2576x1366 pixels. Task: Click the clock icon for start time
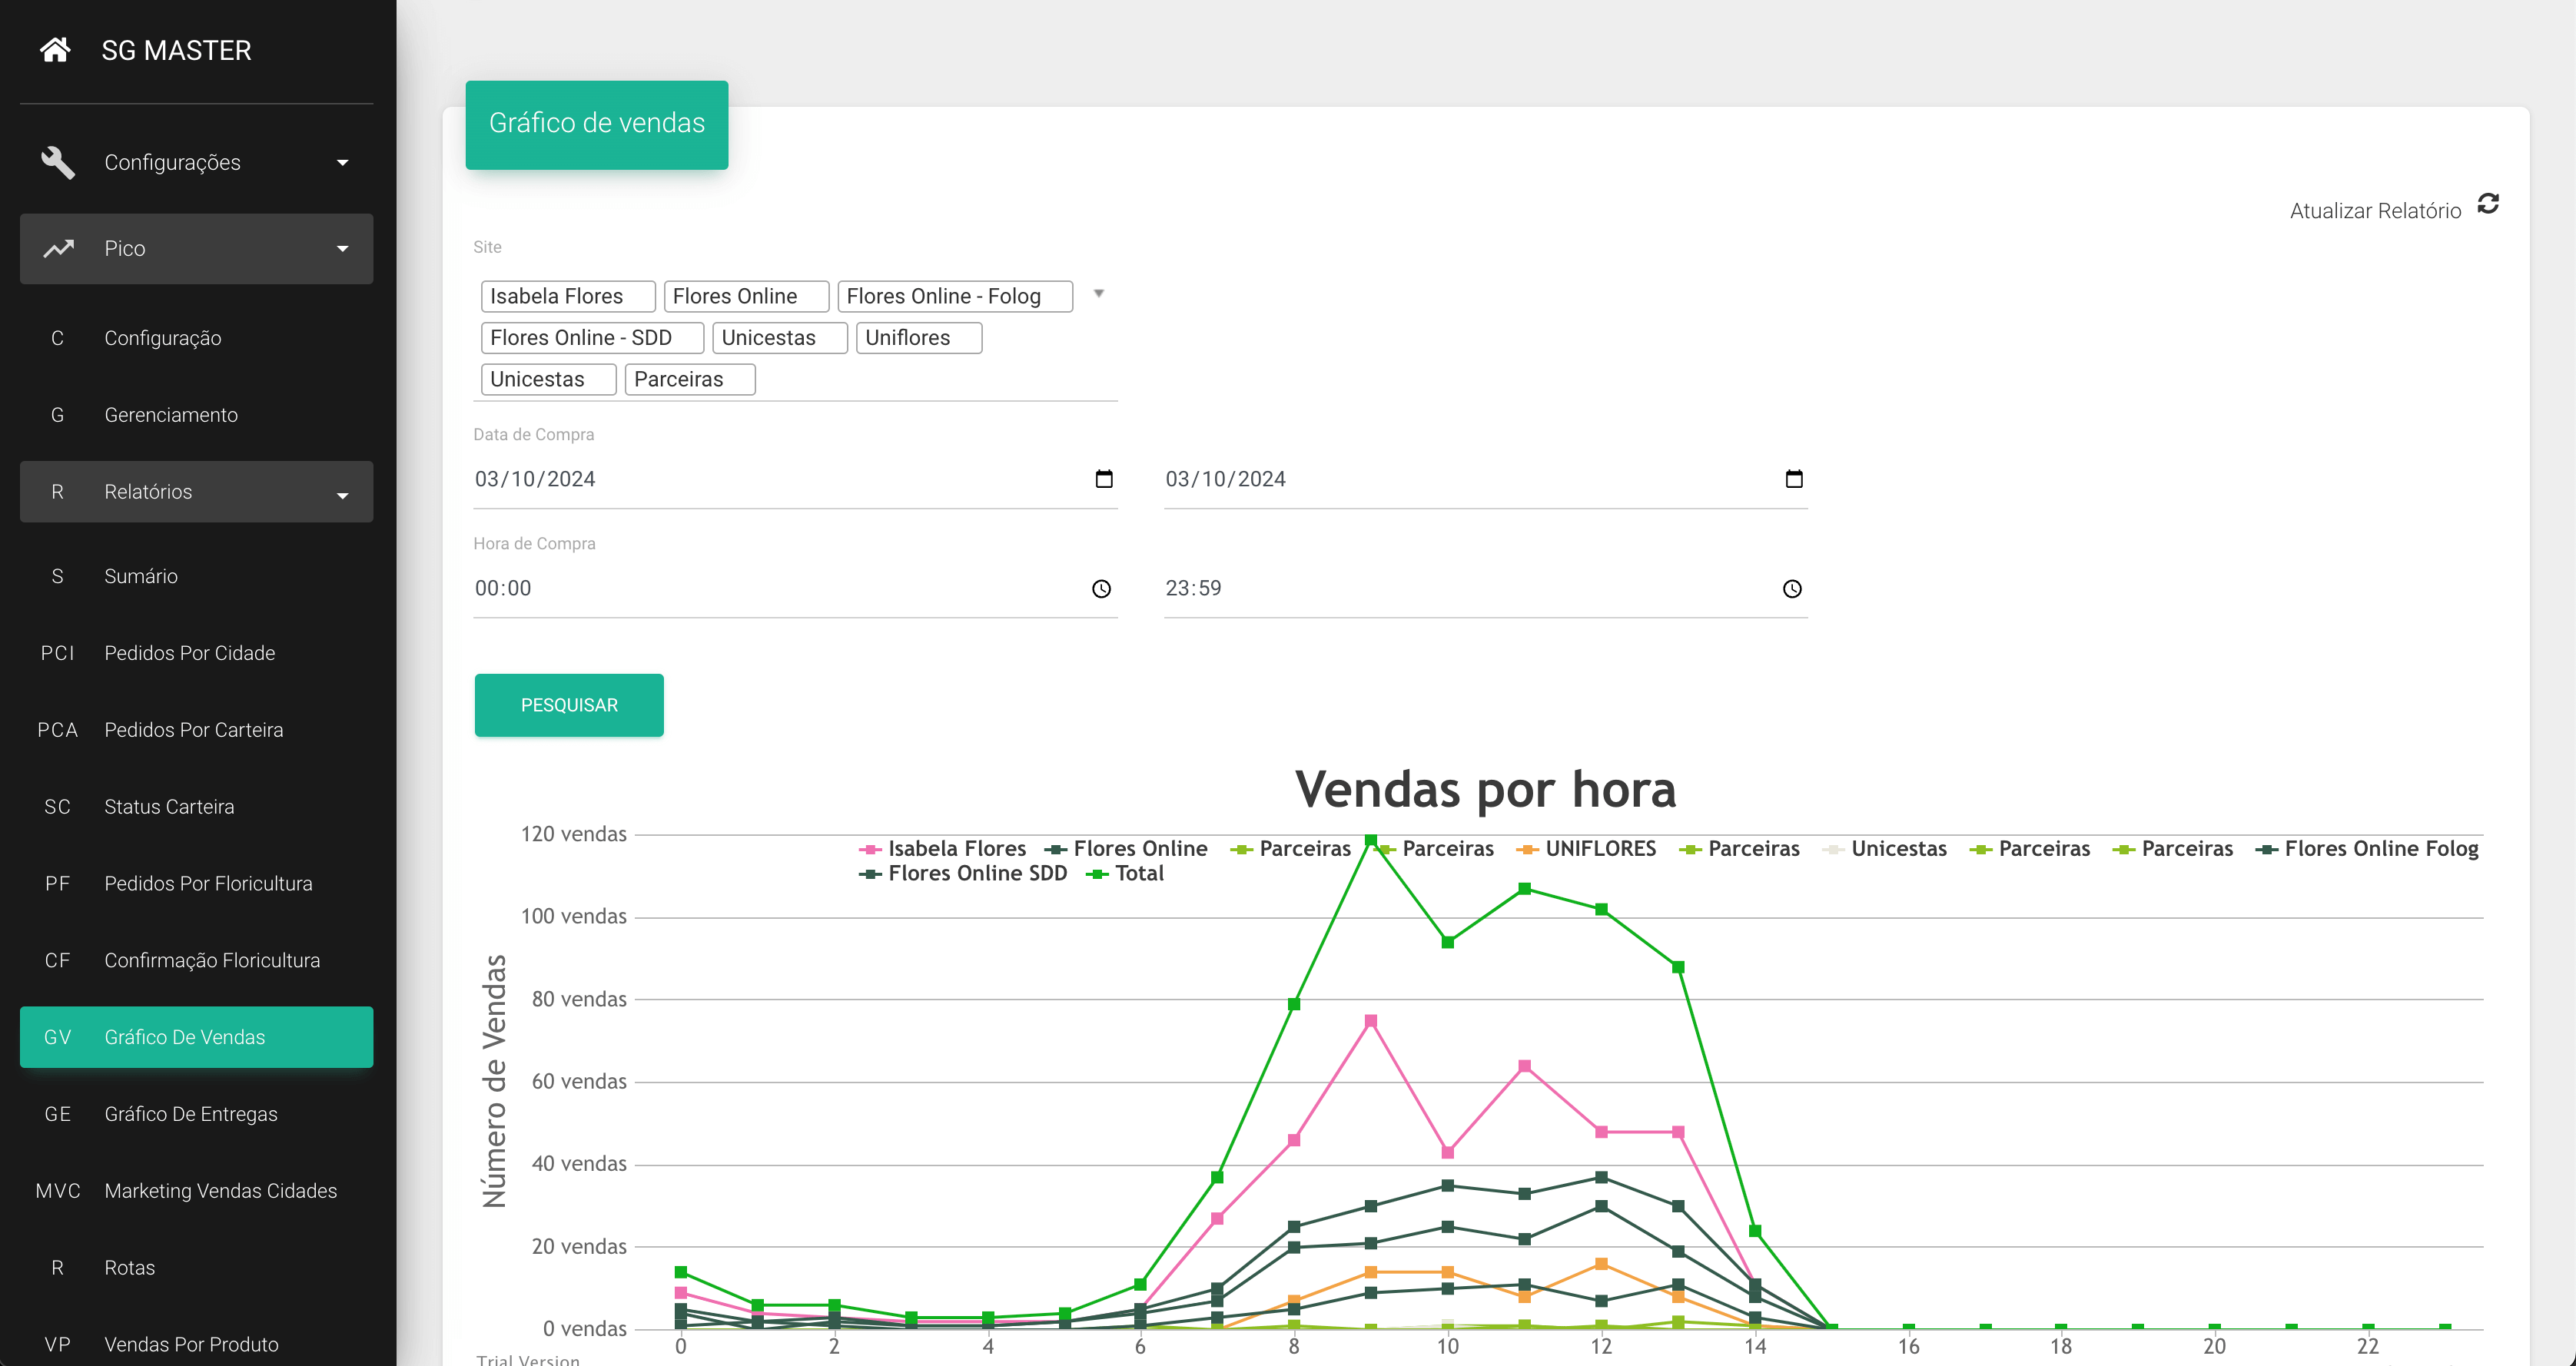tap(1101, 589)
